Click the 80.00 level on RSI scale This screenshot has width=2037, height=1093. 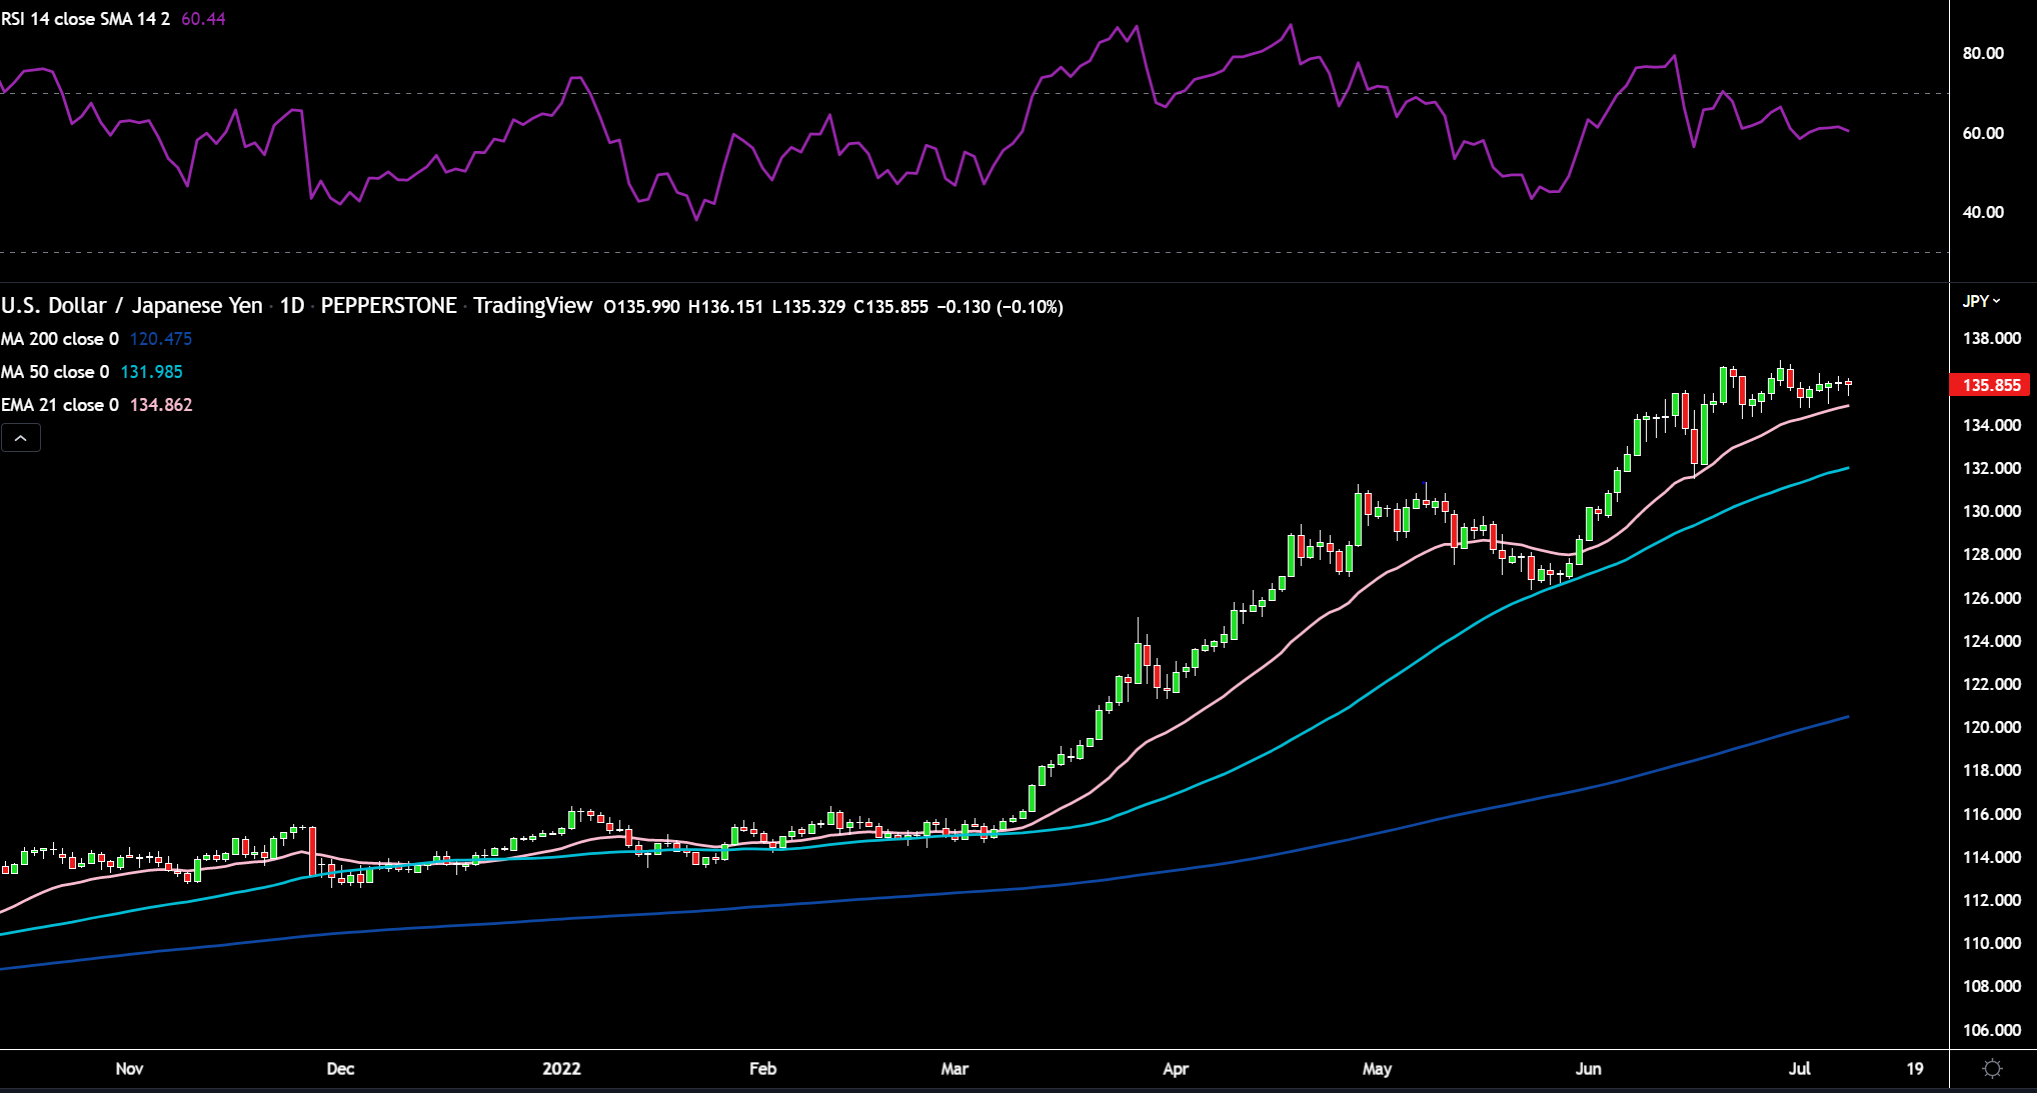coord(1982,53)
